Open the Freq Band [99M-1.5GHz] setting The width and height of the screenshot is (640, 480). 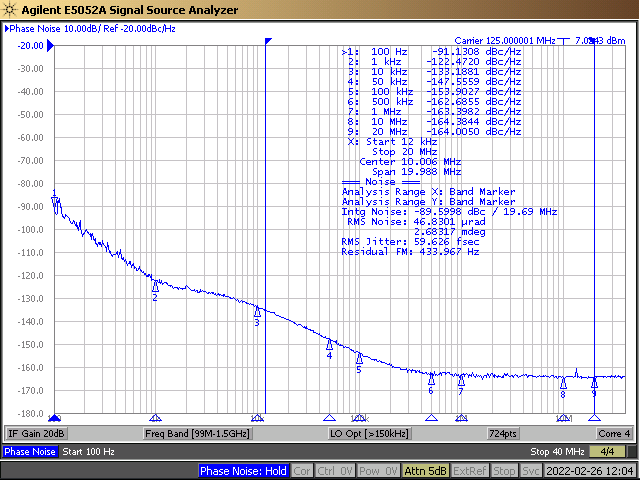pyautogui.click(x=197, y=434)
